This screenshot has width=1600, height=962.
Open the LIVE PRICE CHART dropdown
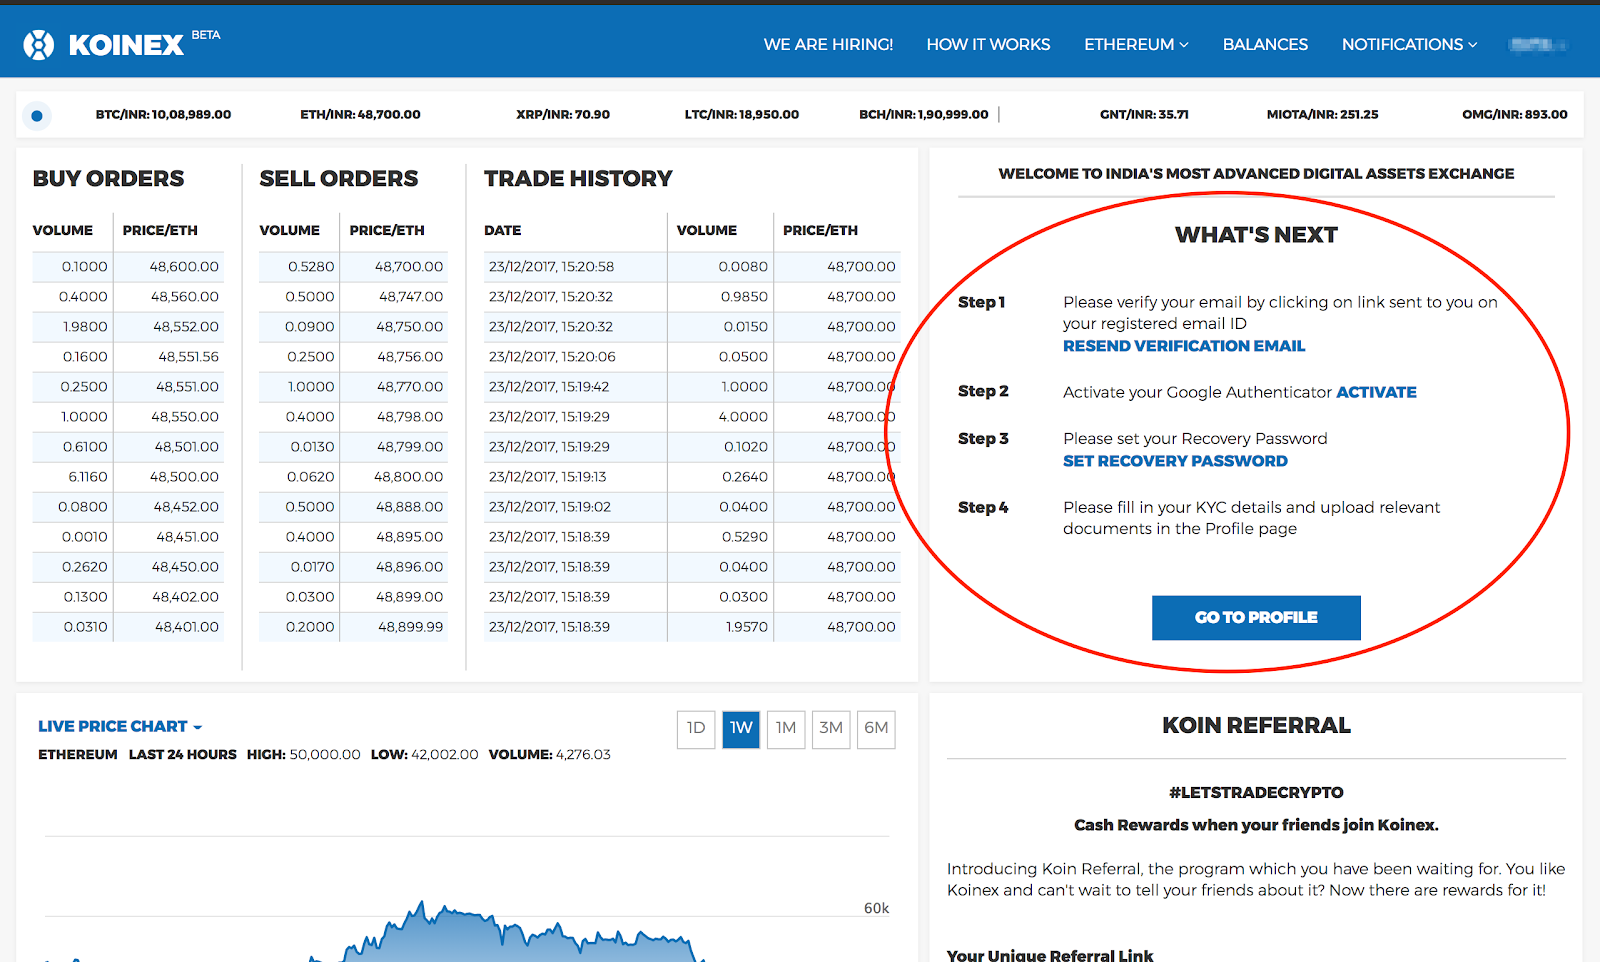(x=120, y=726)
